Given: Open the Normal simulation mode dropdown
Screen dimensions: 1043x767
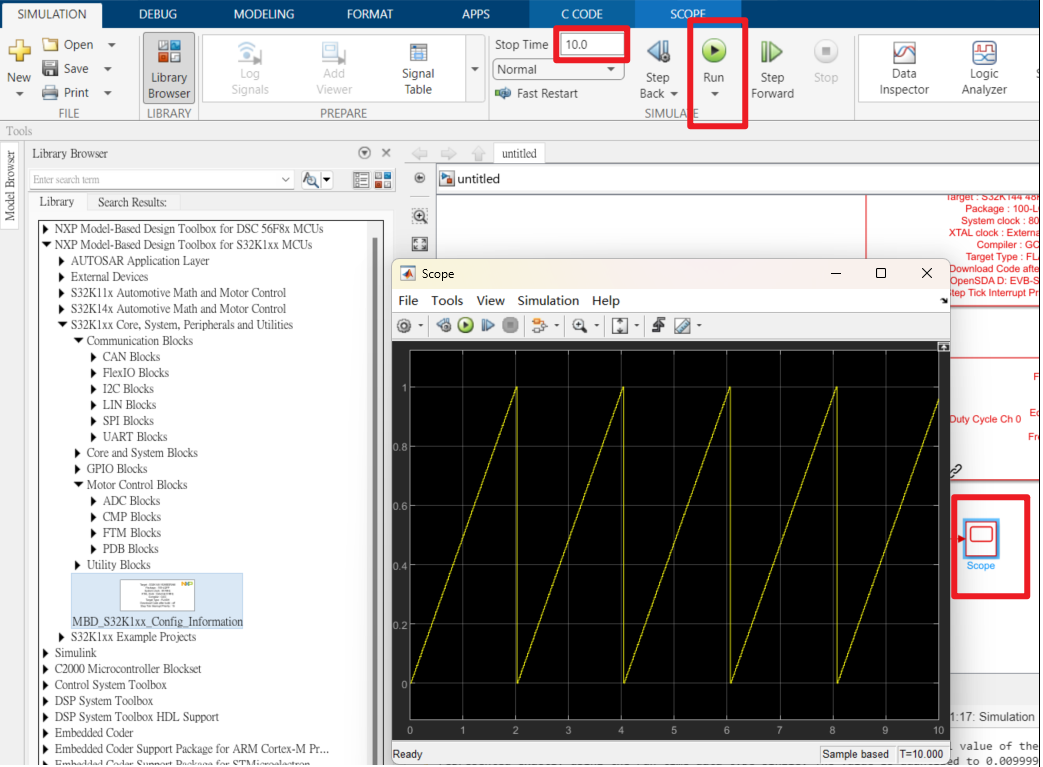Looking at the screenshot, I should [557, 70].
